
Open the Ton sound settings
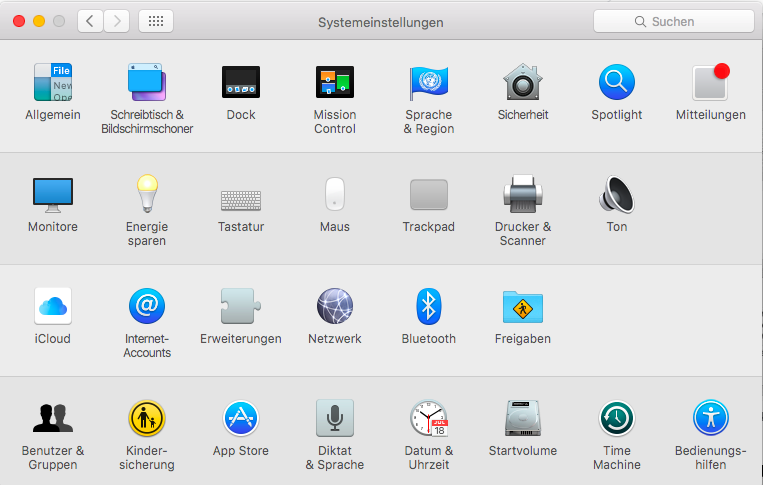click(617, 194)
